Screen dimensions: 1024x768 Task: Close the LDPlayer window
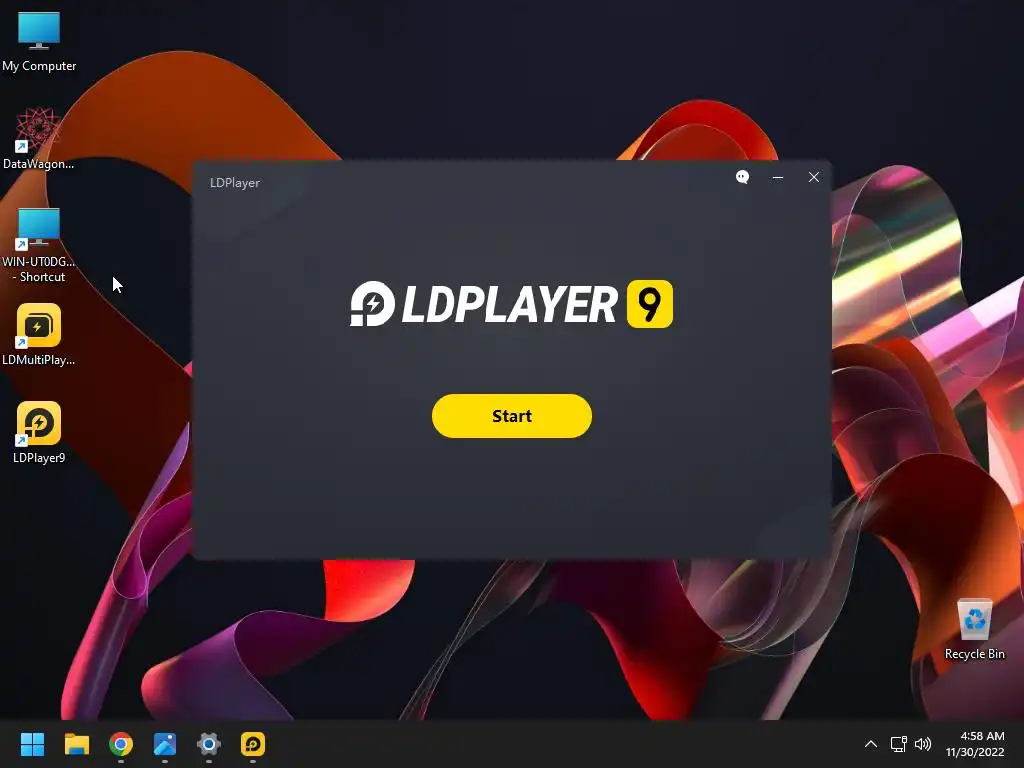(814, 177)
